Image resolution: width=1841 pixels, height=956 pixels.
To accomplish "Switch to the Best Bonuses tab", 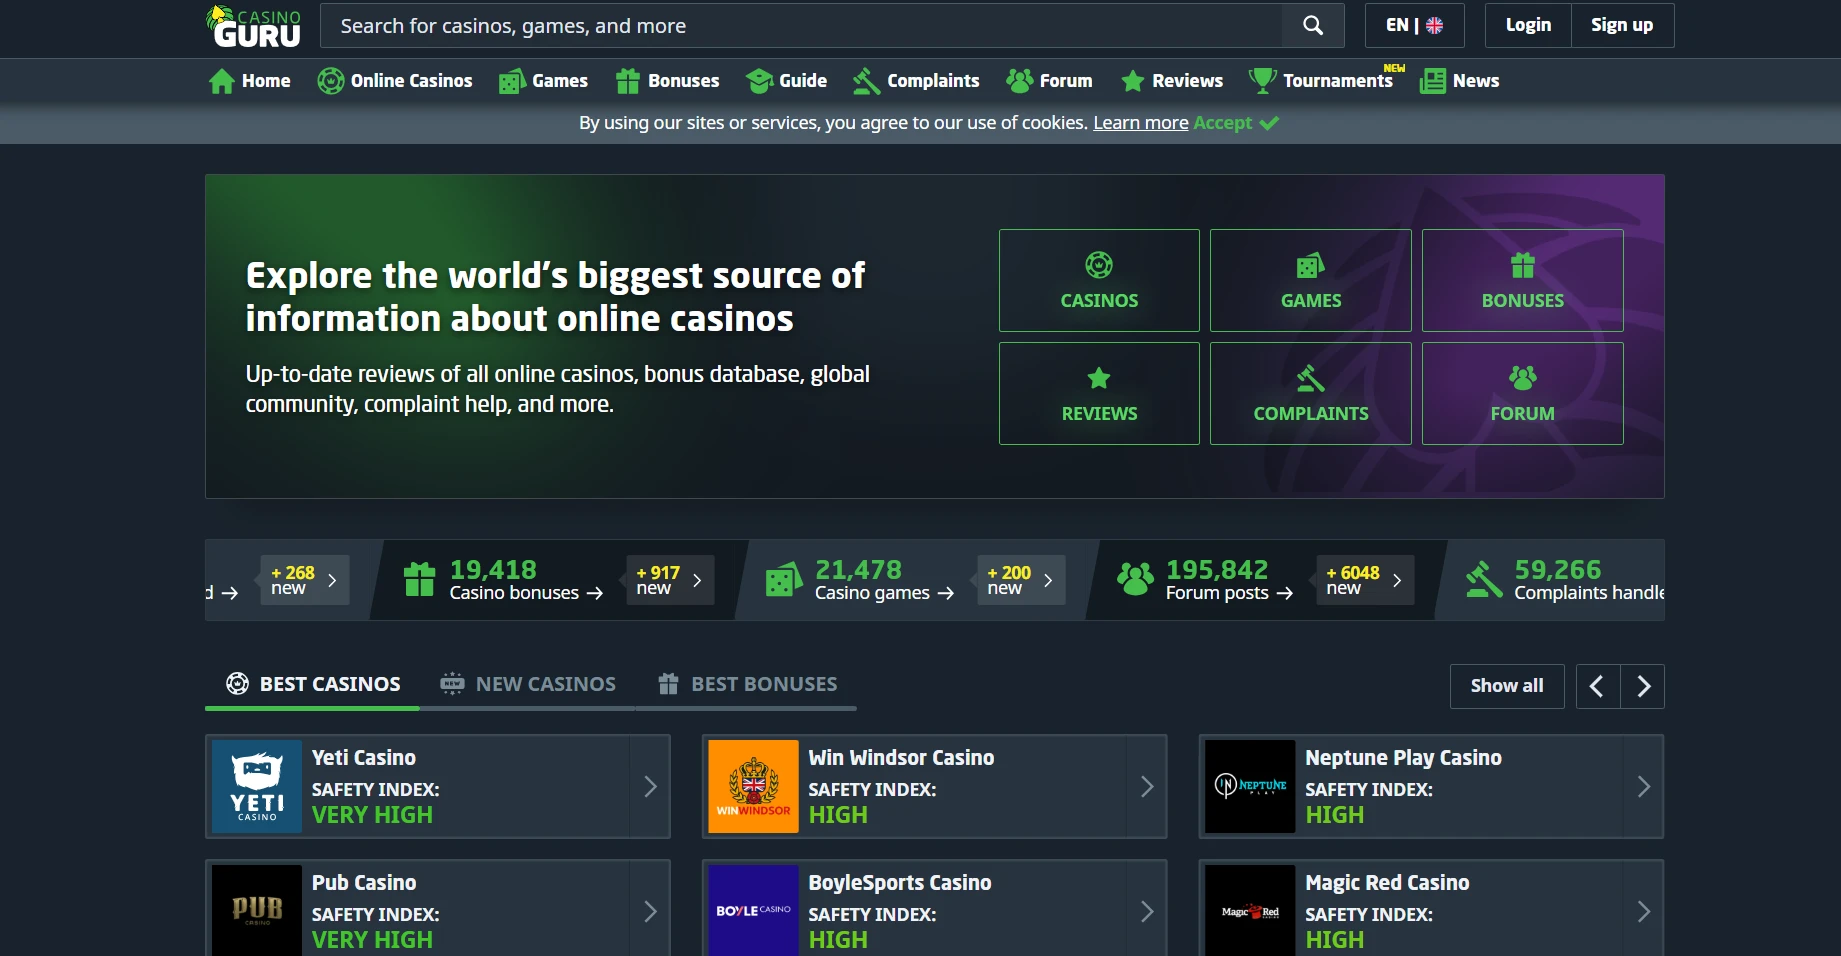I will point(748,684).
